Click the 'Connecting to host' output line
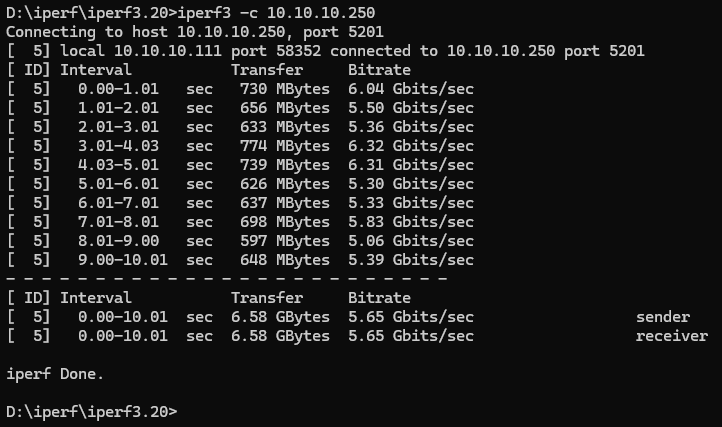This screenshot has width=722, height=427. [195, 32]
